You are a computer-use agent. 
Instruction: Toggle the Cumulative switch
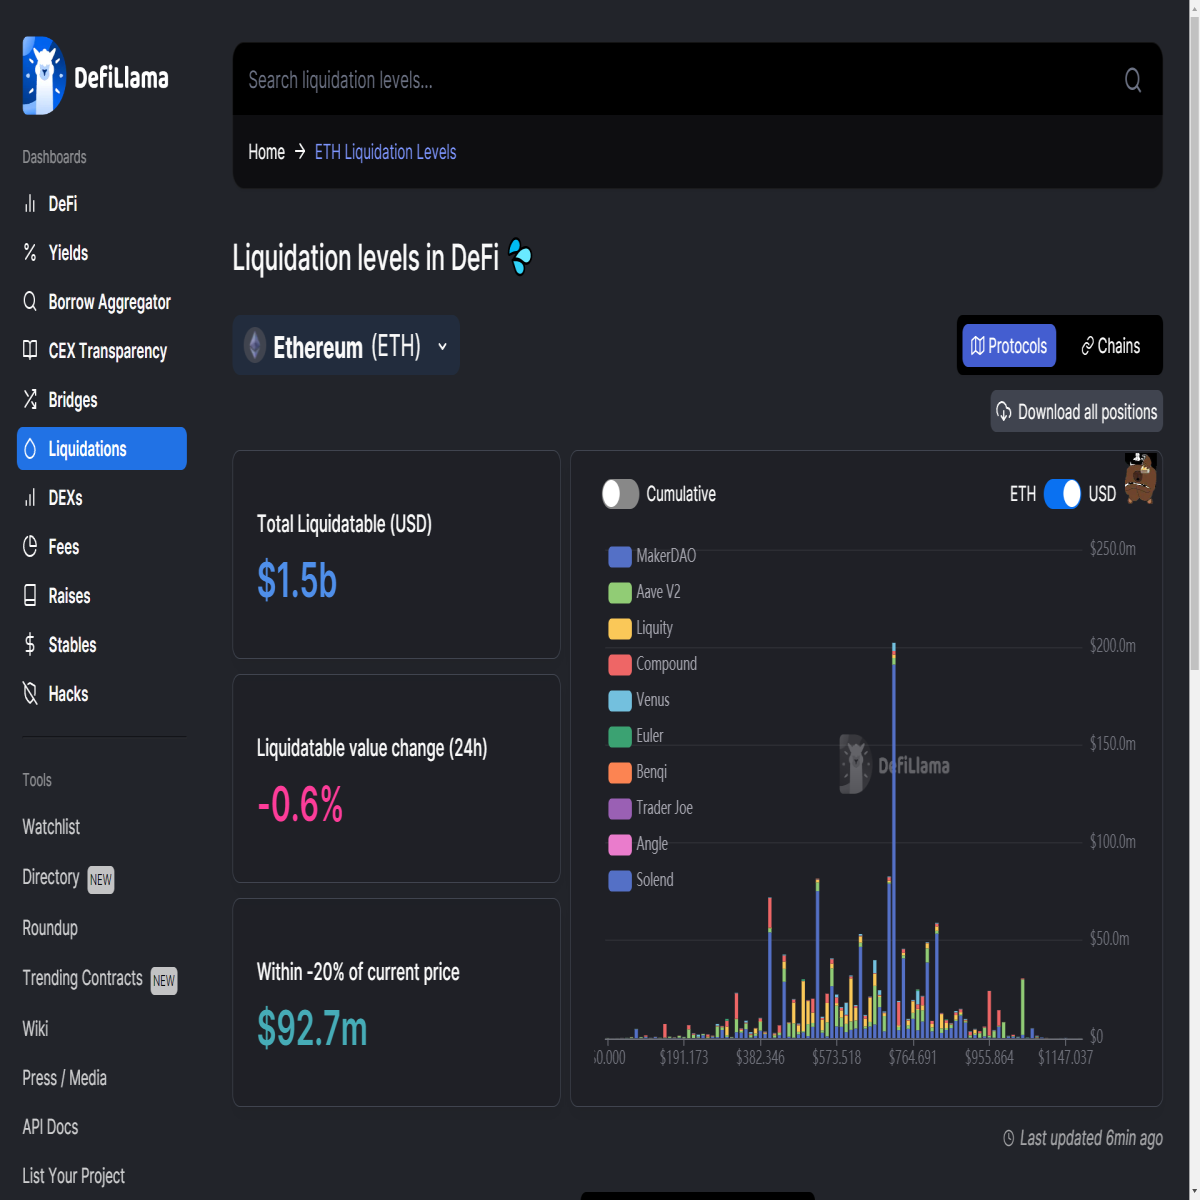pos(620,494)
